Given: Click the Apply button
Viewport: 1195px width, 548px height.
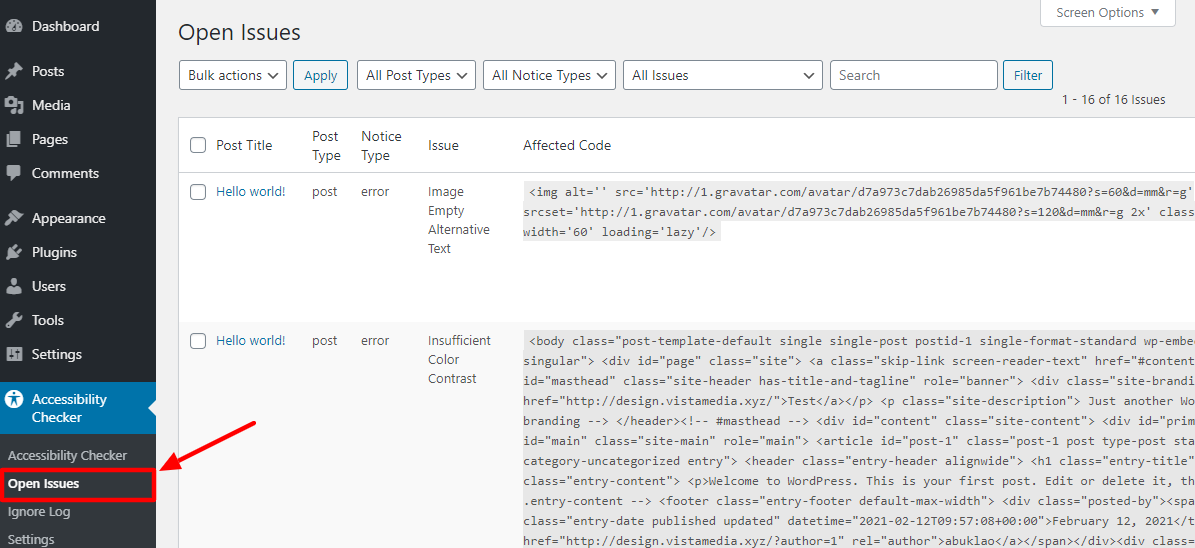Looking at the screenshot, I should [x=320, y=75].
